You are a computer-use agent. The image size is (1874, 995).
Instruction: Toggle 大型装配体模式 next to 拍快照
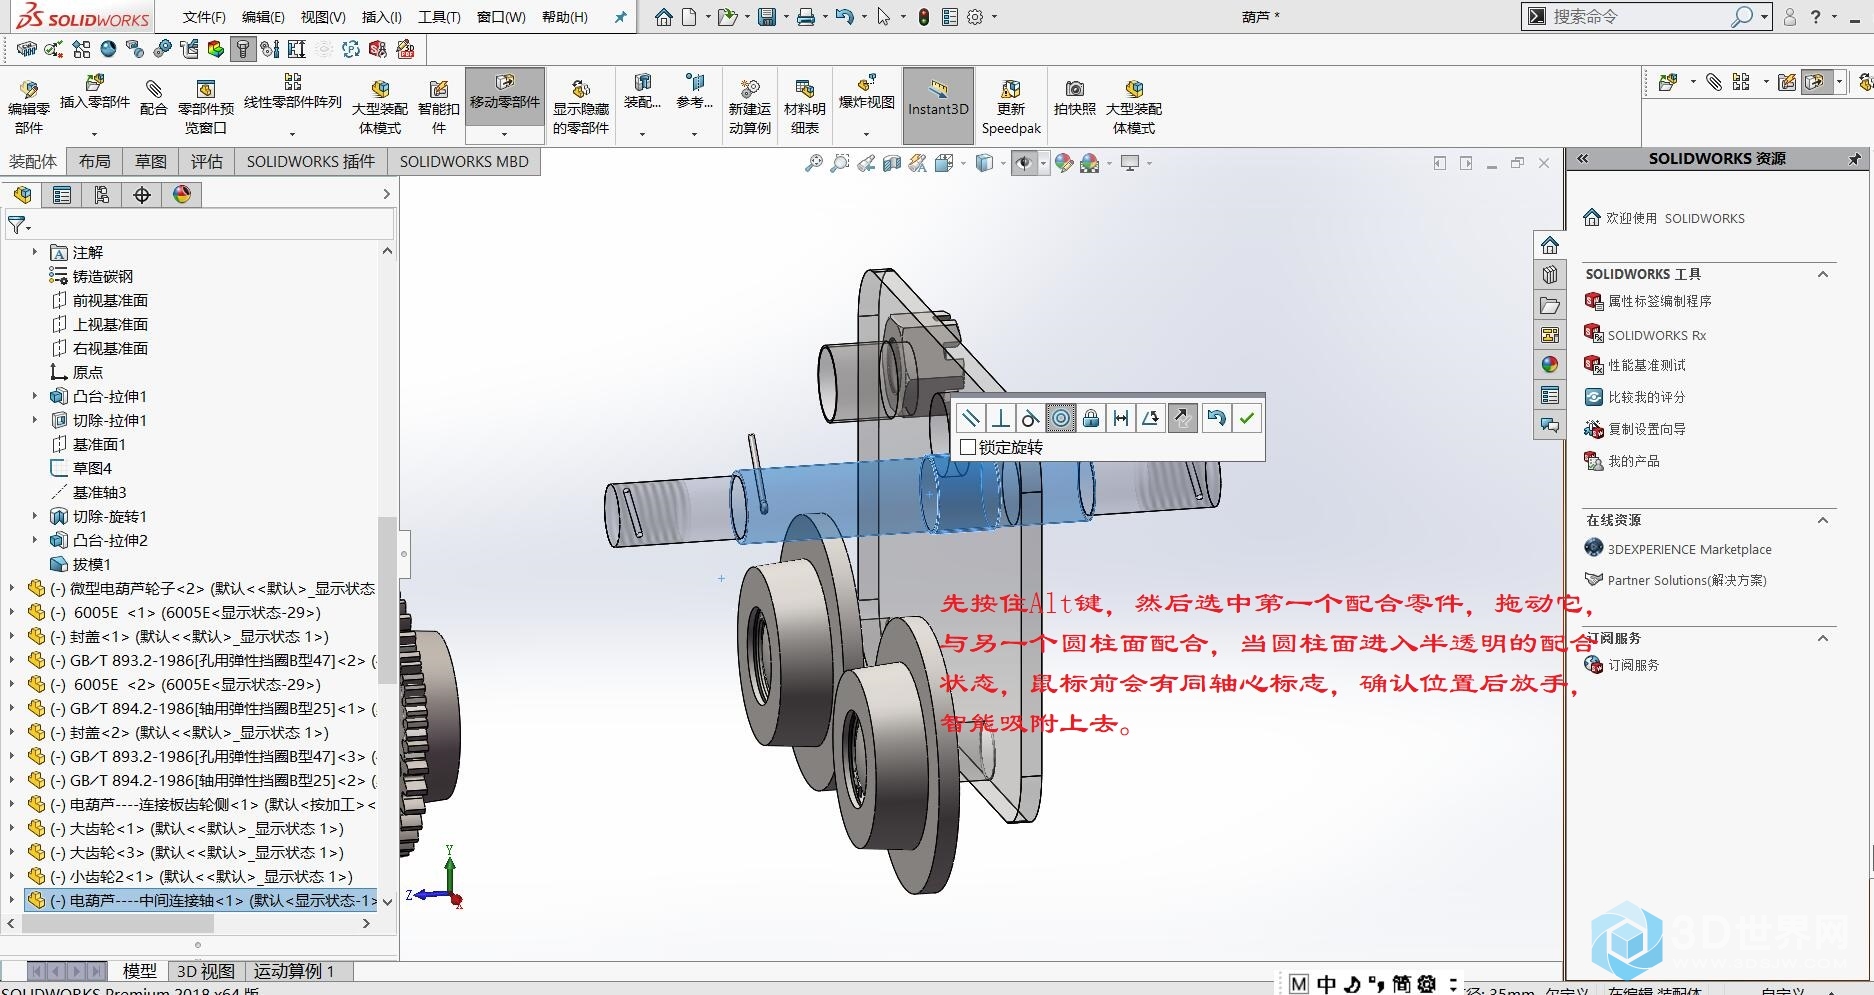point(1134,107)
